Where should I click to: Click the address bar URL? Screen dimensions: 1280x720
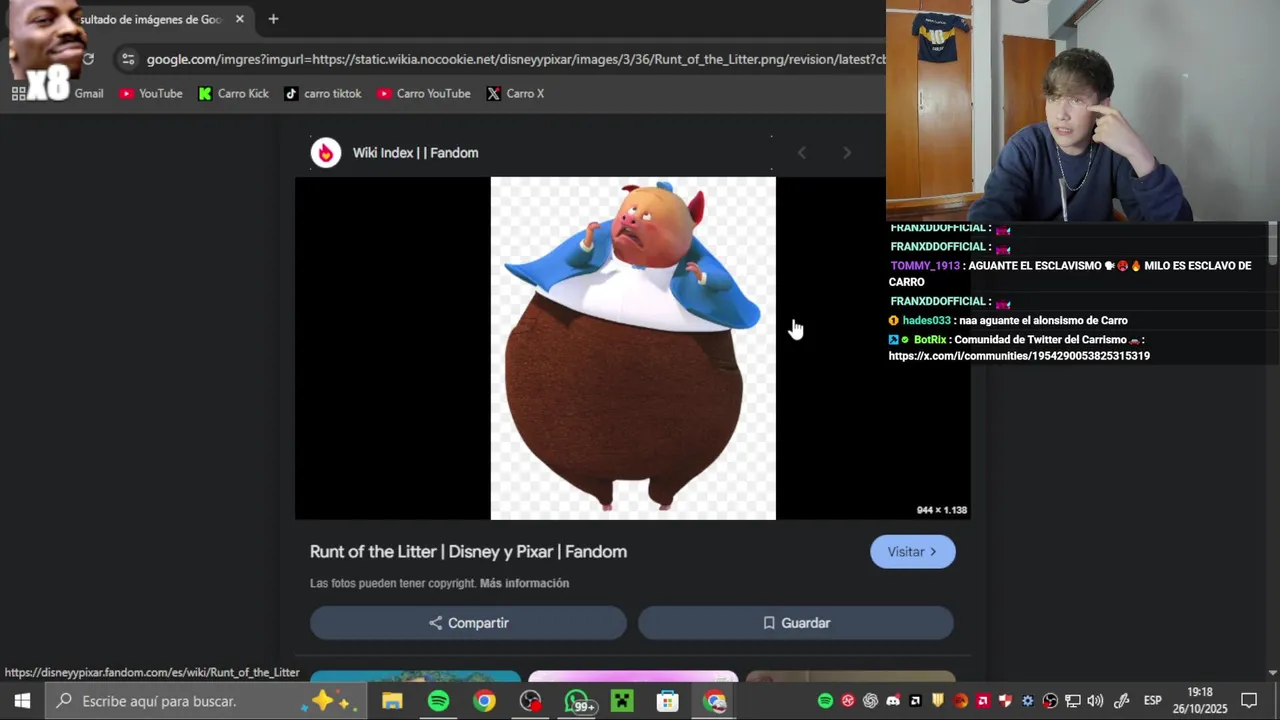click(x=515, y=59)
